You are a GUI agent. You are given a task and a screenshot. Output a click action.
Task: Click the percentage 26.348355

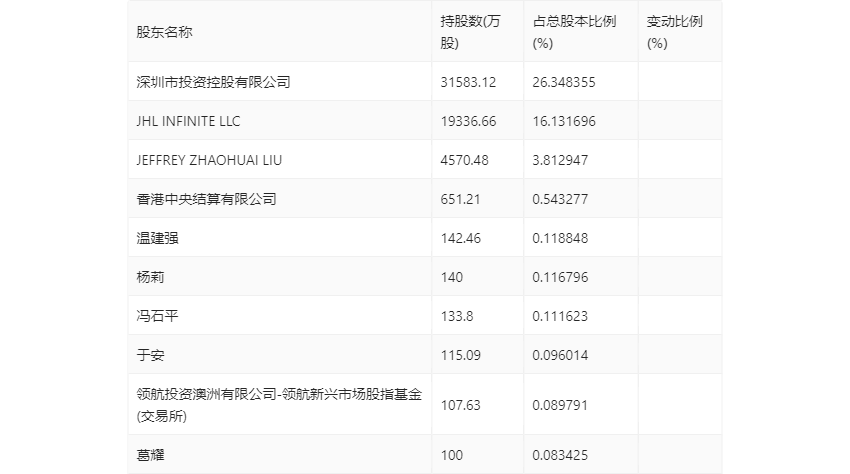coord(564,82)
